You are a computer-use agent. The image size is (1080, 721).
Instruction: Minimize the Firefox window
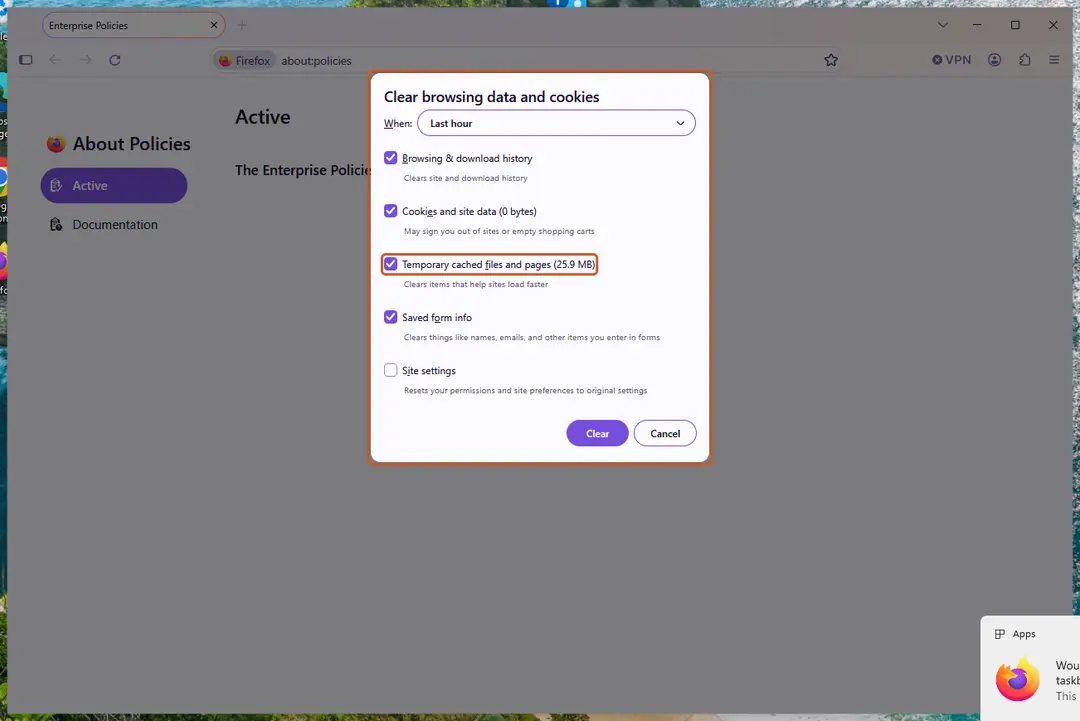tap(977, 25)
